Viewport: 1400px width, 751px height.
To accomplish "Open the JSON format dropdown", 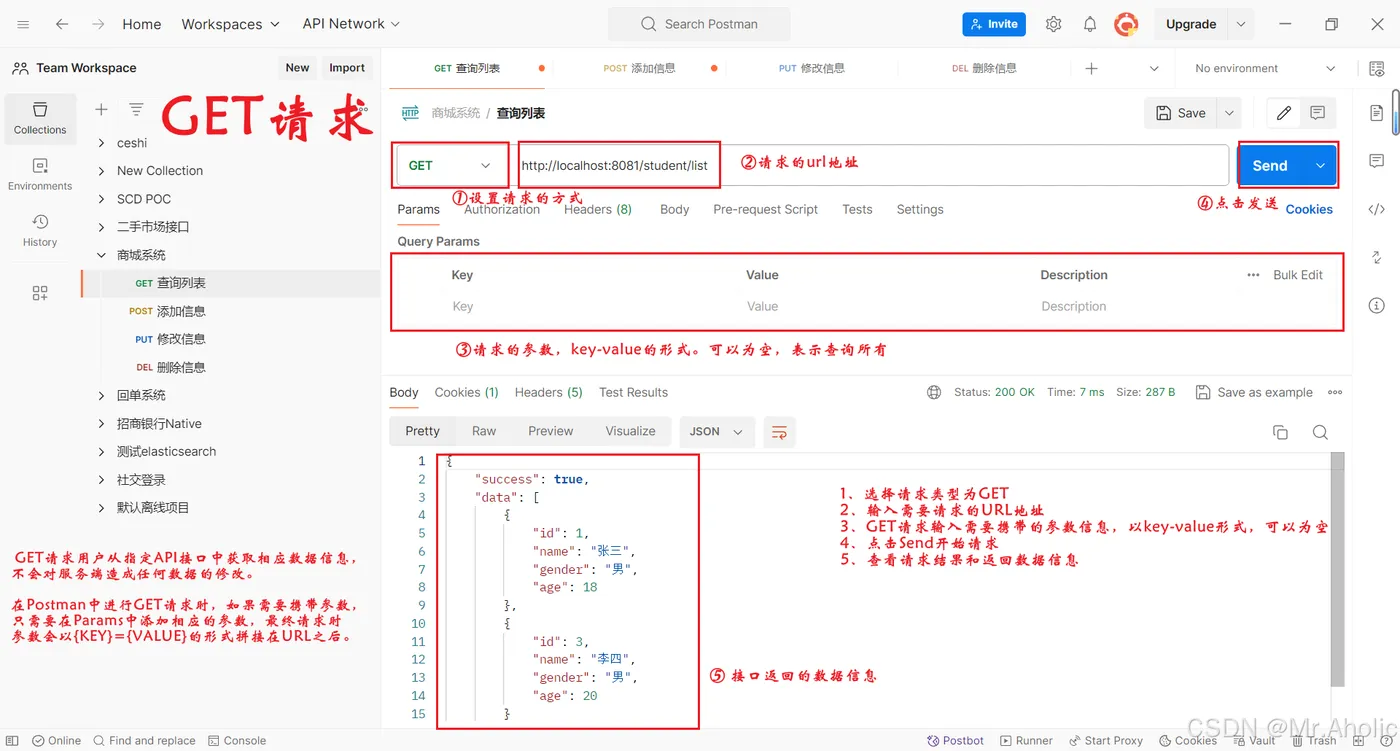I will pos(717,432).
